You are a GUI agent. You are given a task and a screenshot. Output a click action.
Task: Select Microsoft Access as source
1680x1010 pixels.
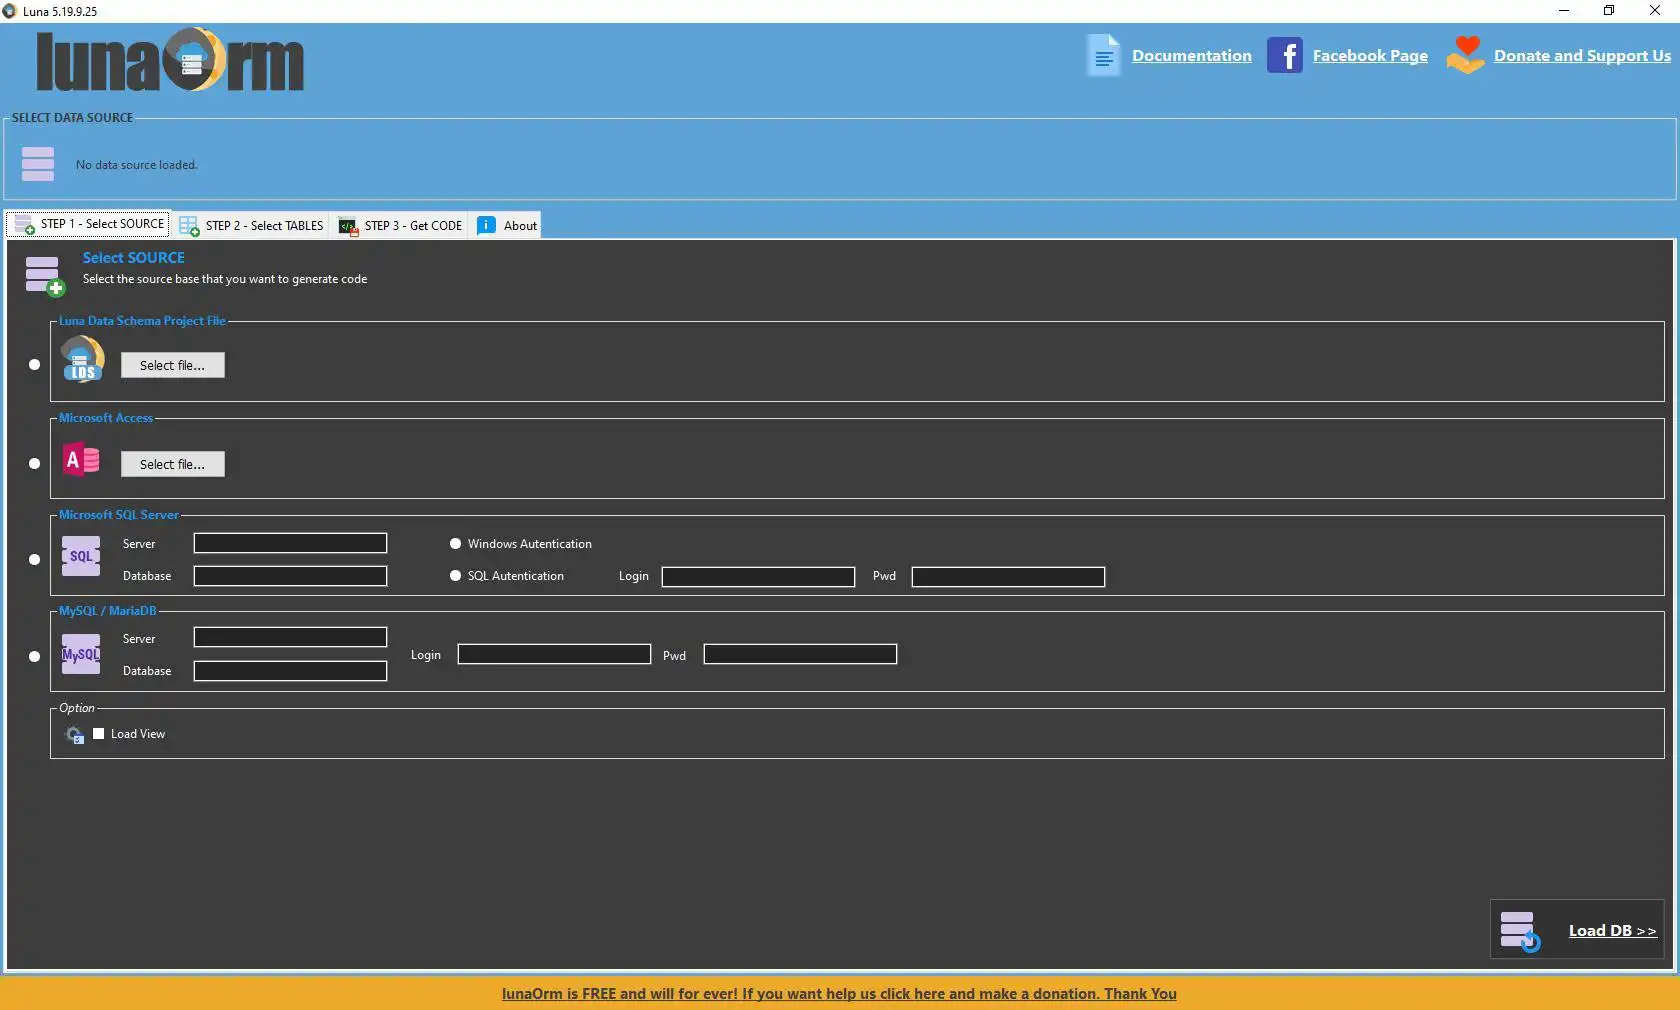point(35,464)
